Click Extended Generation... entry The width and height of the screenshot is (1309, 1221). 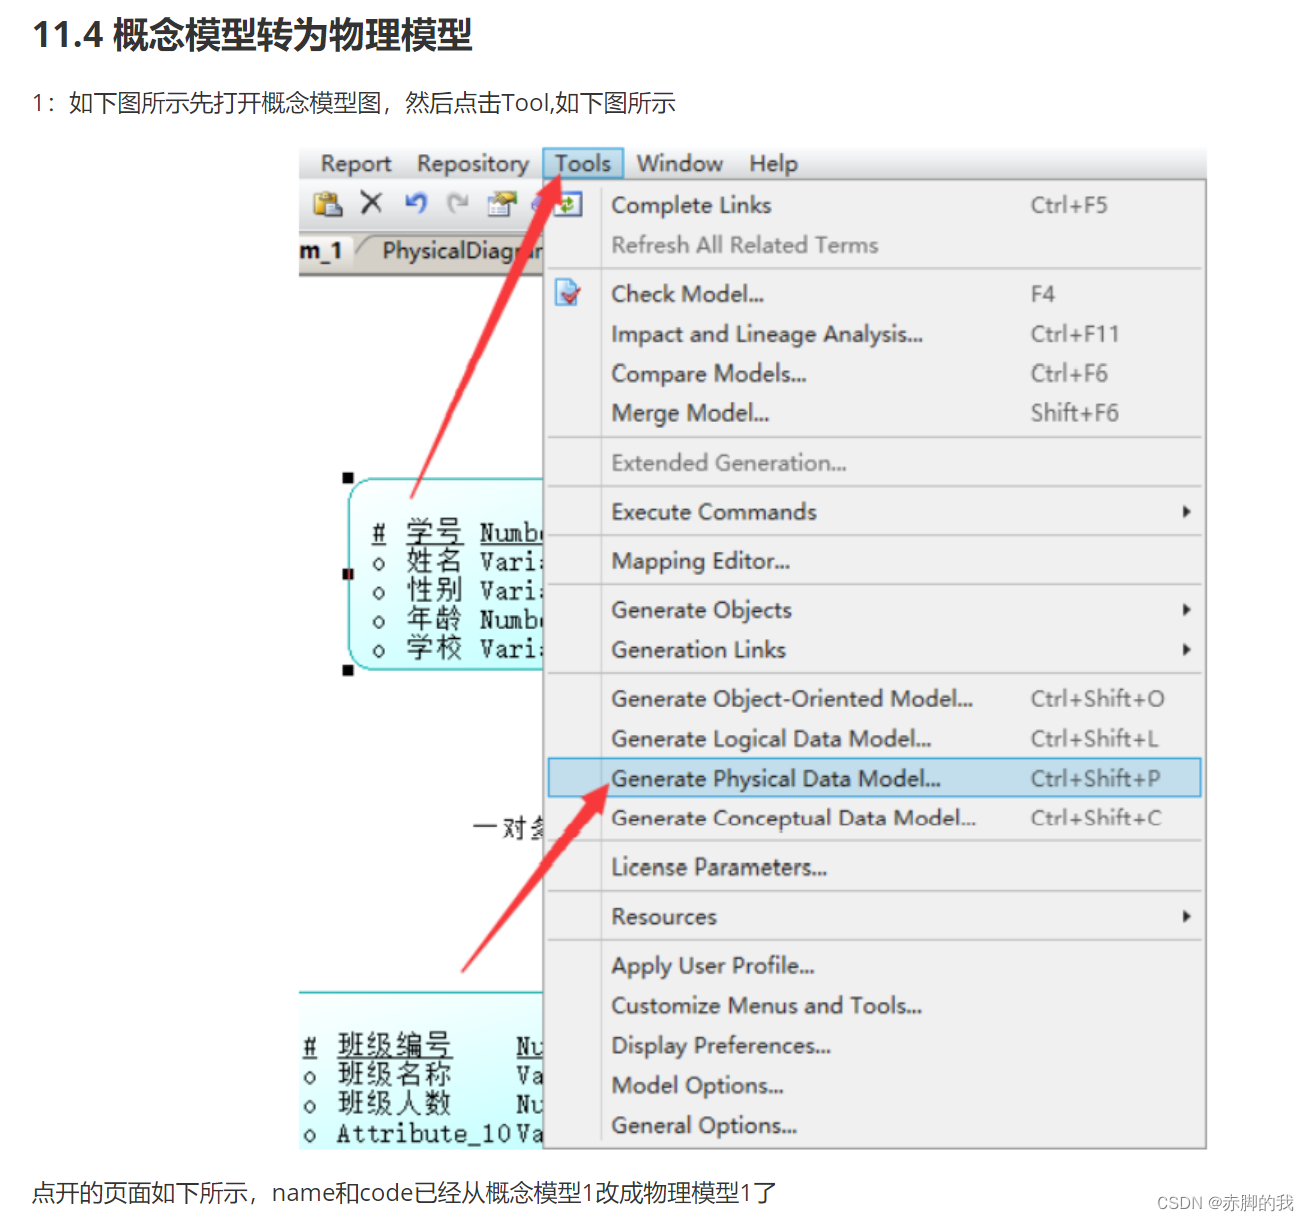pyautogui.click(x=873, y=463)
